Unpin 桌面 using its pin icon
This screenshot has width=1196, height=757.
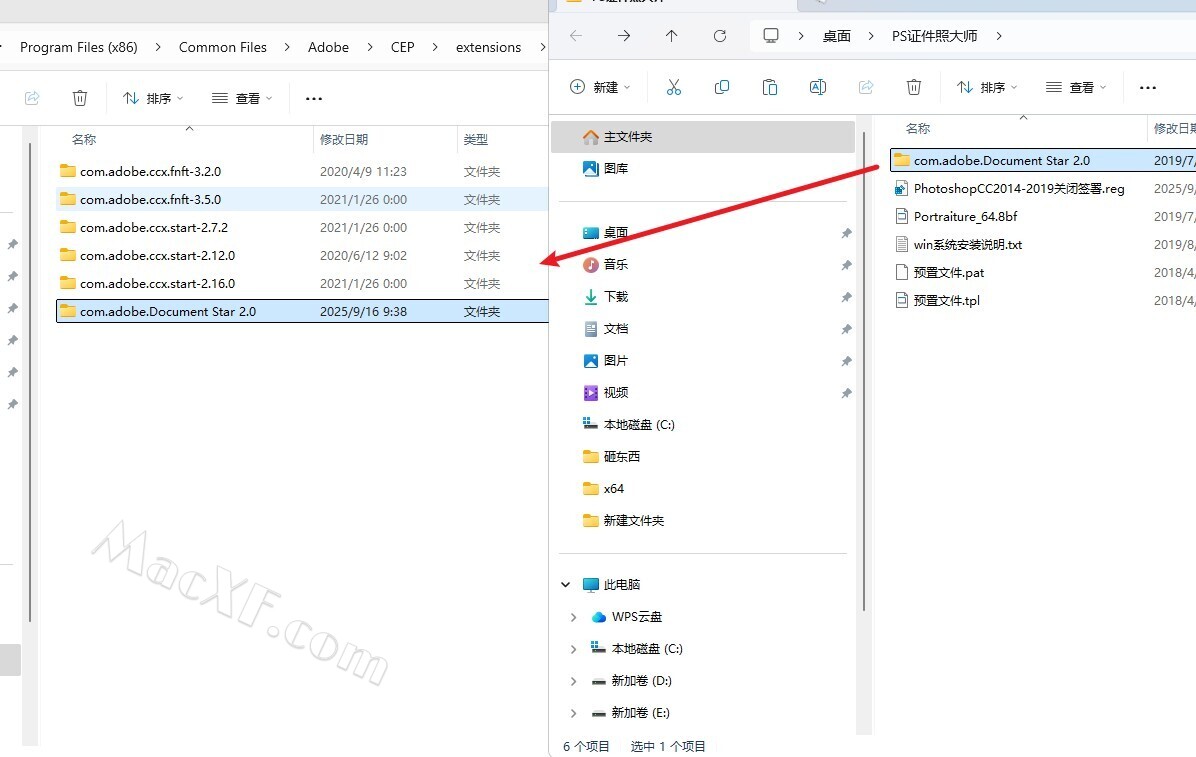click(846, 233)
